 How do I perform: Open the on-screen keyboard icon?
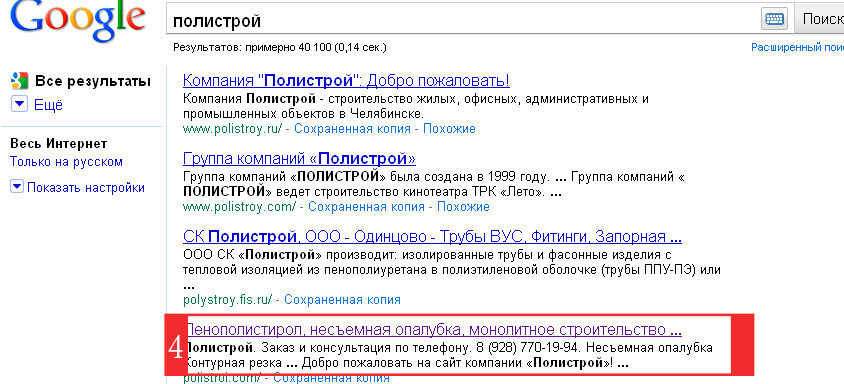tap(774, 19)
